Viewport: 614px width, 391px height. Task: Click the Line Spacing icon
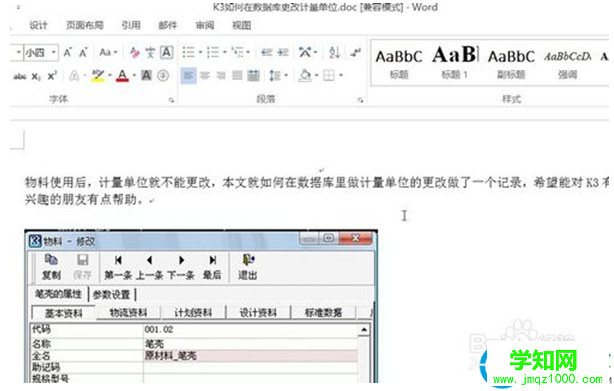[x=275, y=75]
